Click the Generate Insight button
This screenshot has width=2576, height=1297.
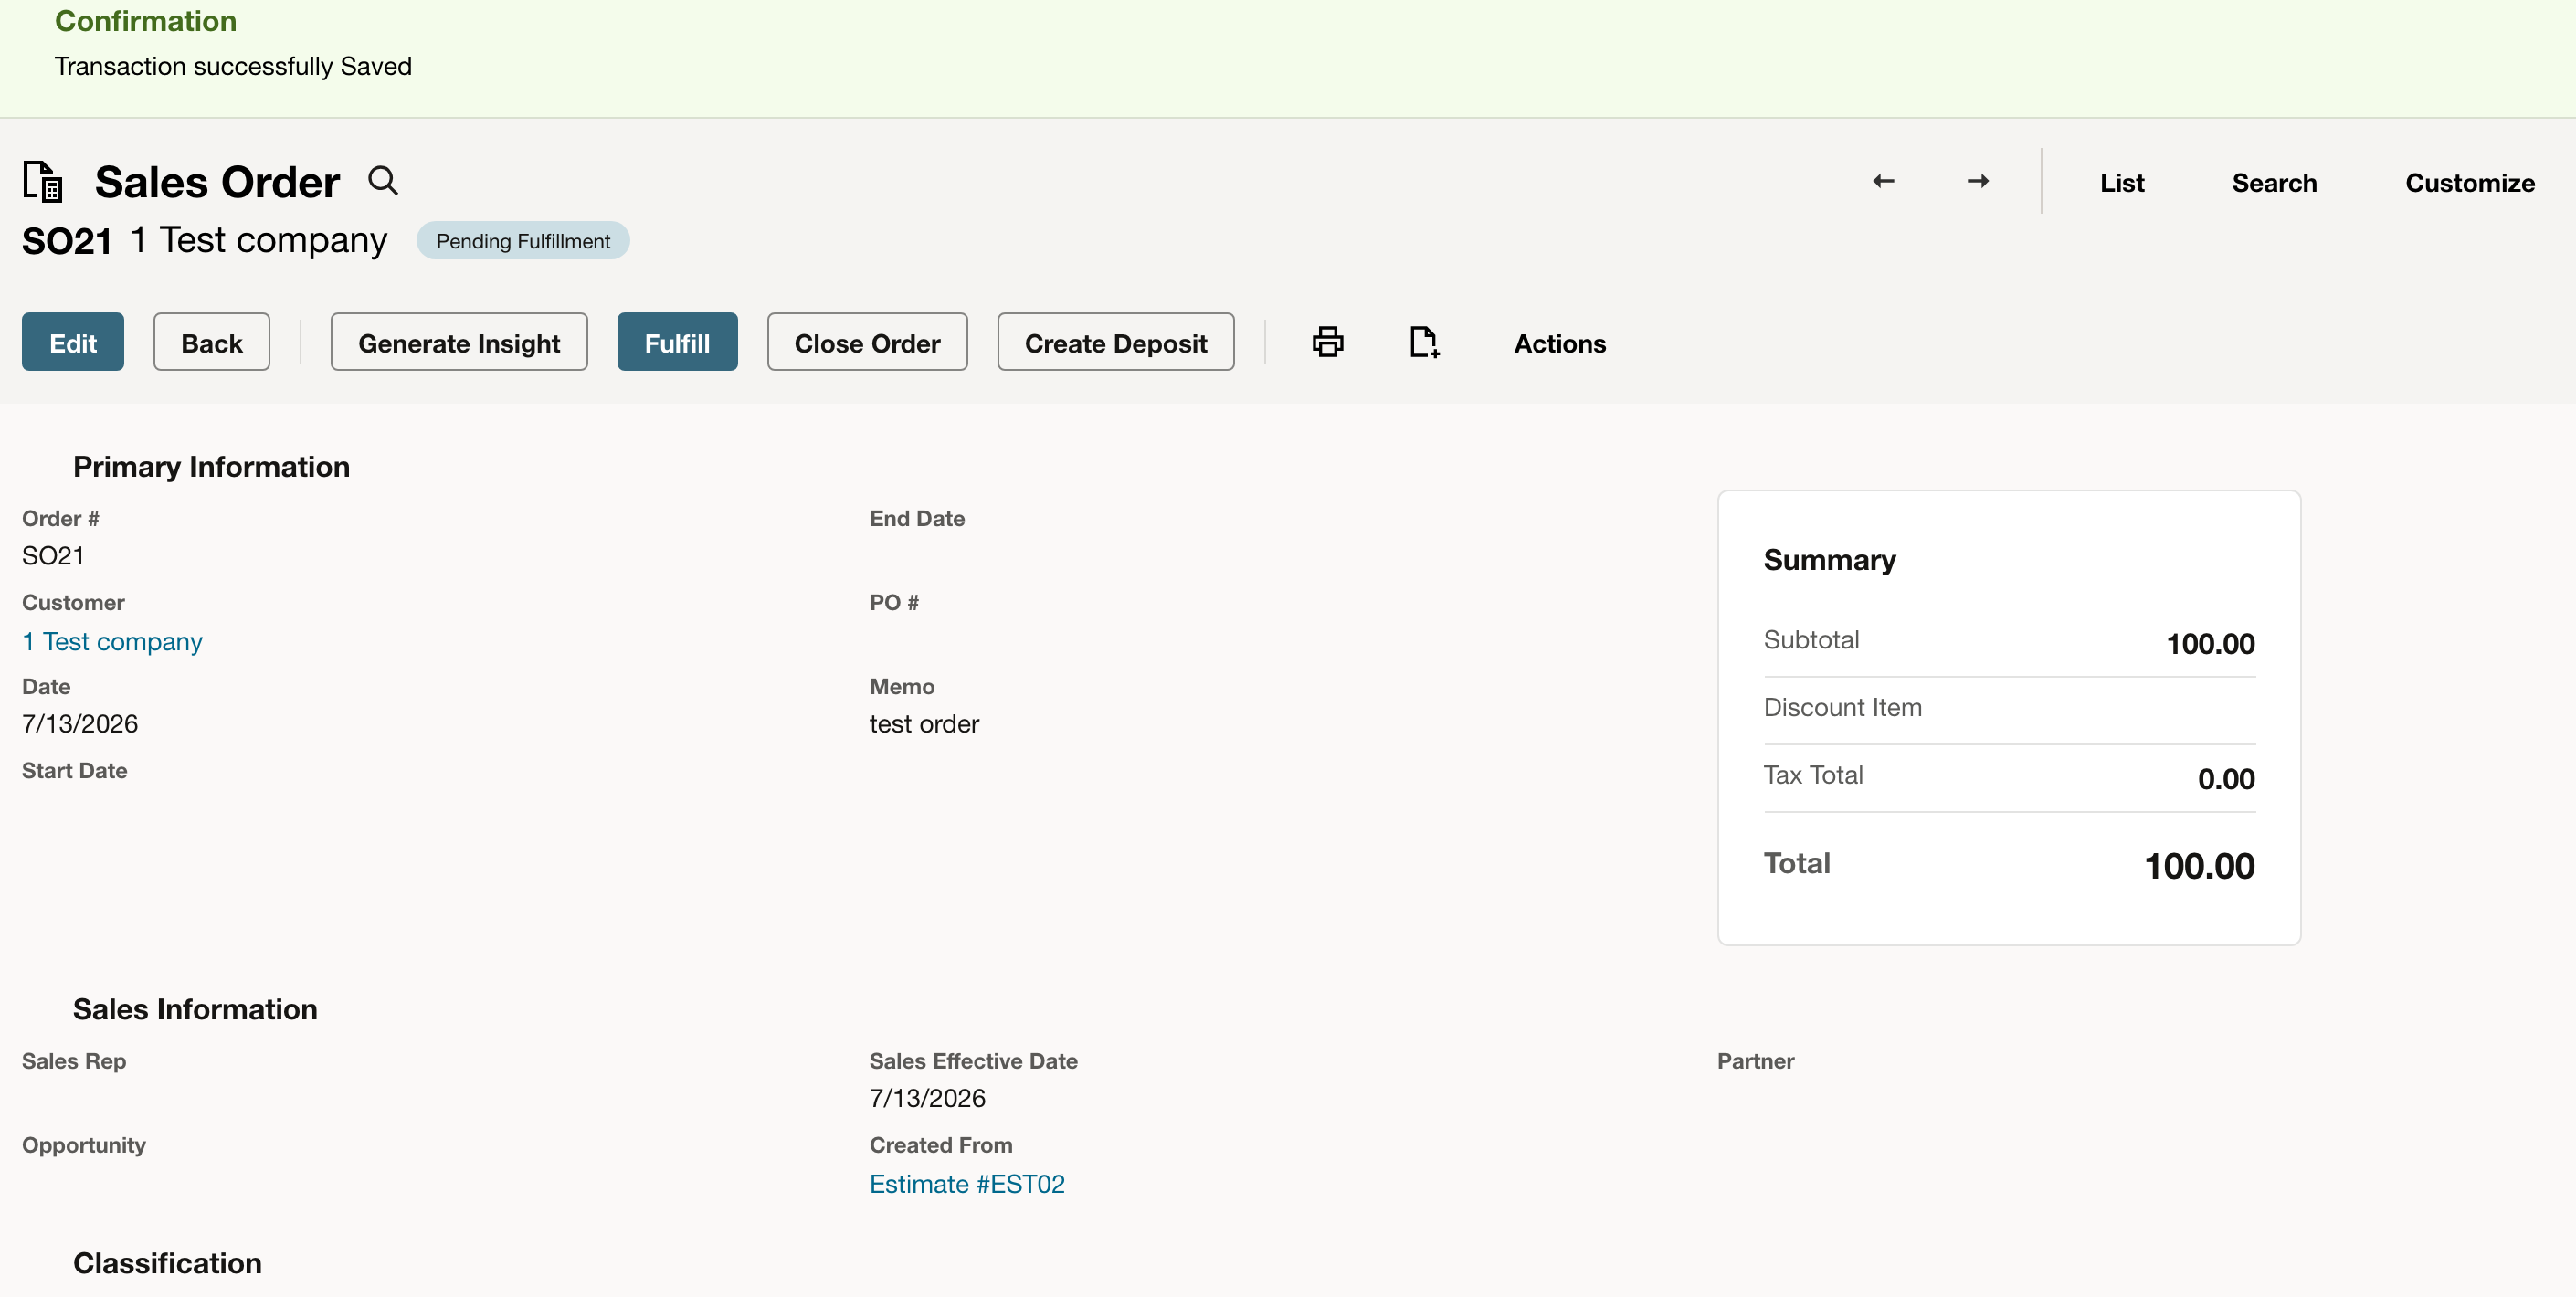tap(459, 342)
